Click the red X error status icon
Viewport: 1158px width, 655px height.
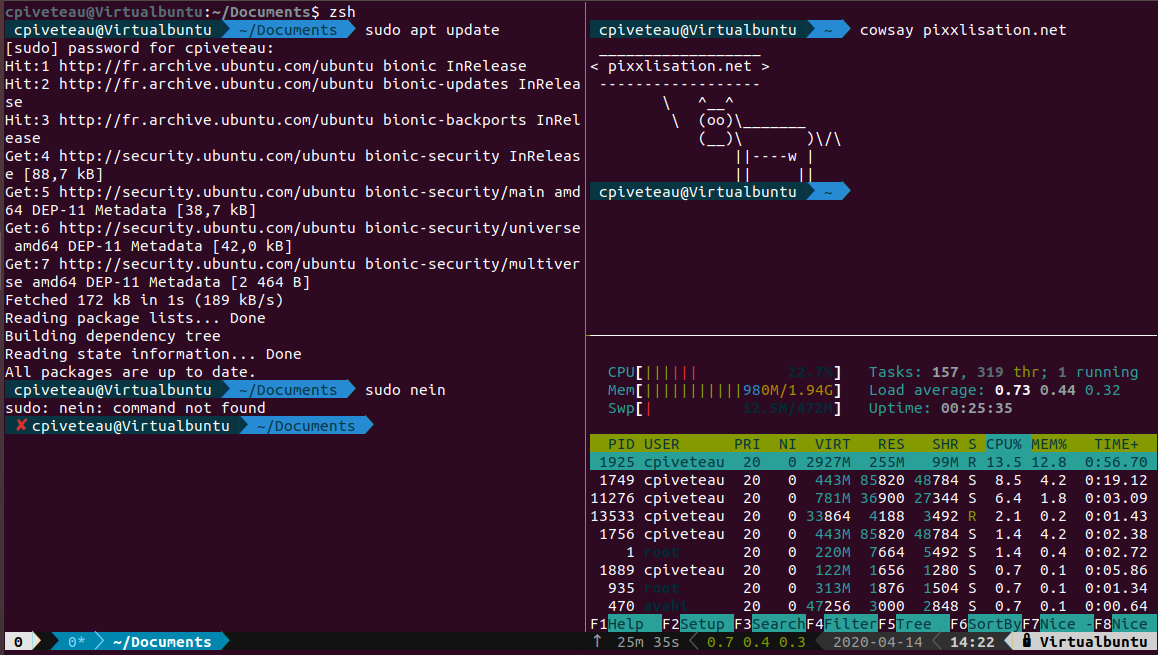[x=21, y=426]
